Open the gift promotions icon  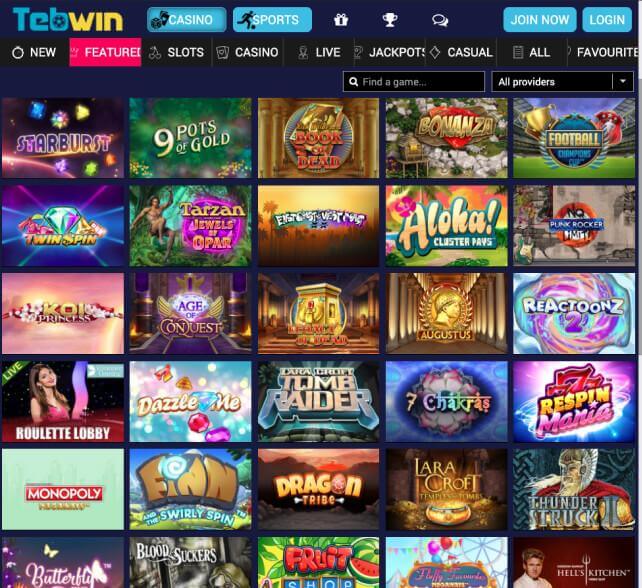tap(341, 20)
